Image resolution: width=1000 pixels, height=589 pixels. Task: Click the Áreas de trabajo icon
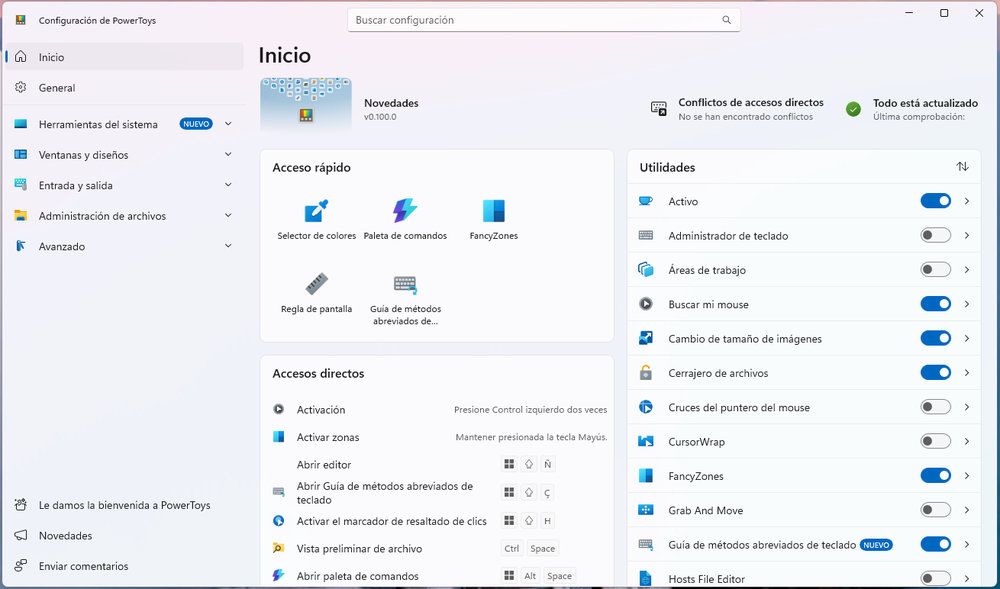pyautogui.click(x=645, y=270)
